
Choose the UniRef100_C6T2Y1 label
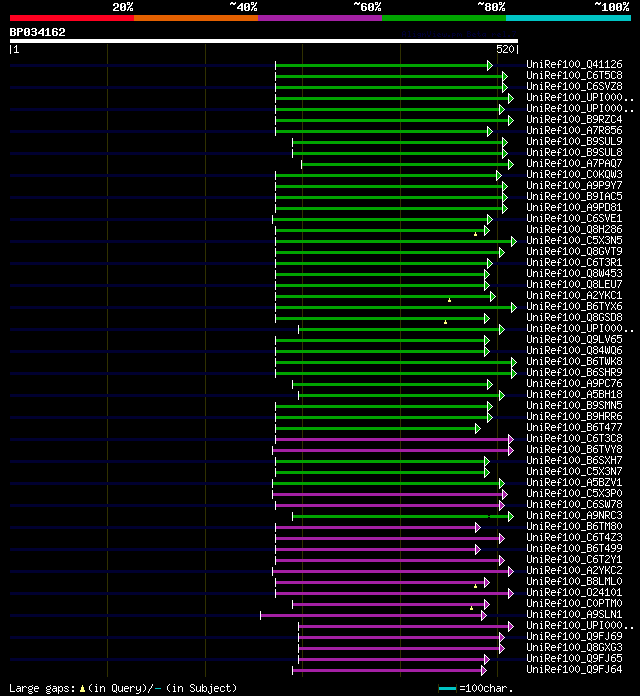tap(574, 559)
